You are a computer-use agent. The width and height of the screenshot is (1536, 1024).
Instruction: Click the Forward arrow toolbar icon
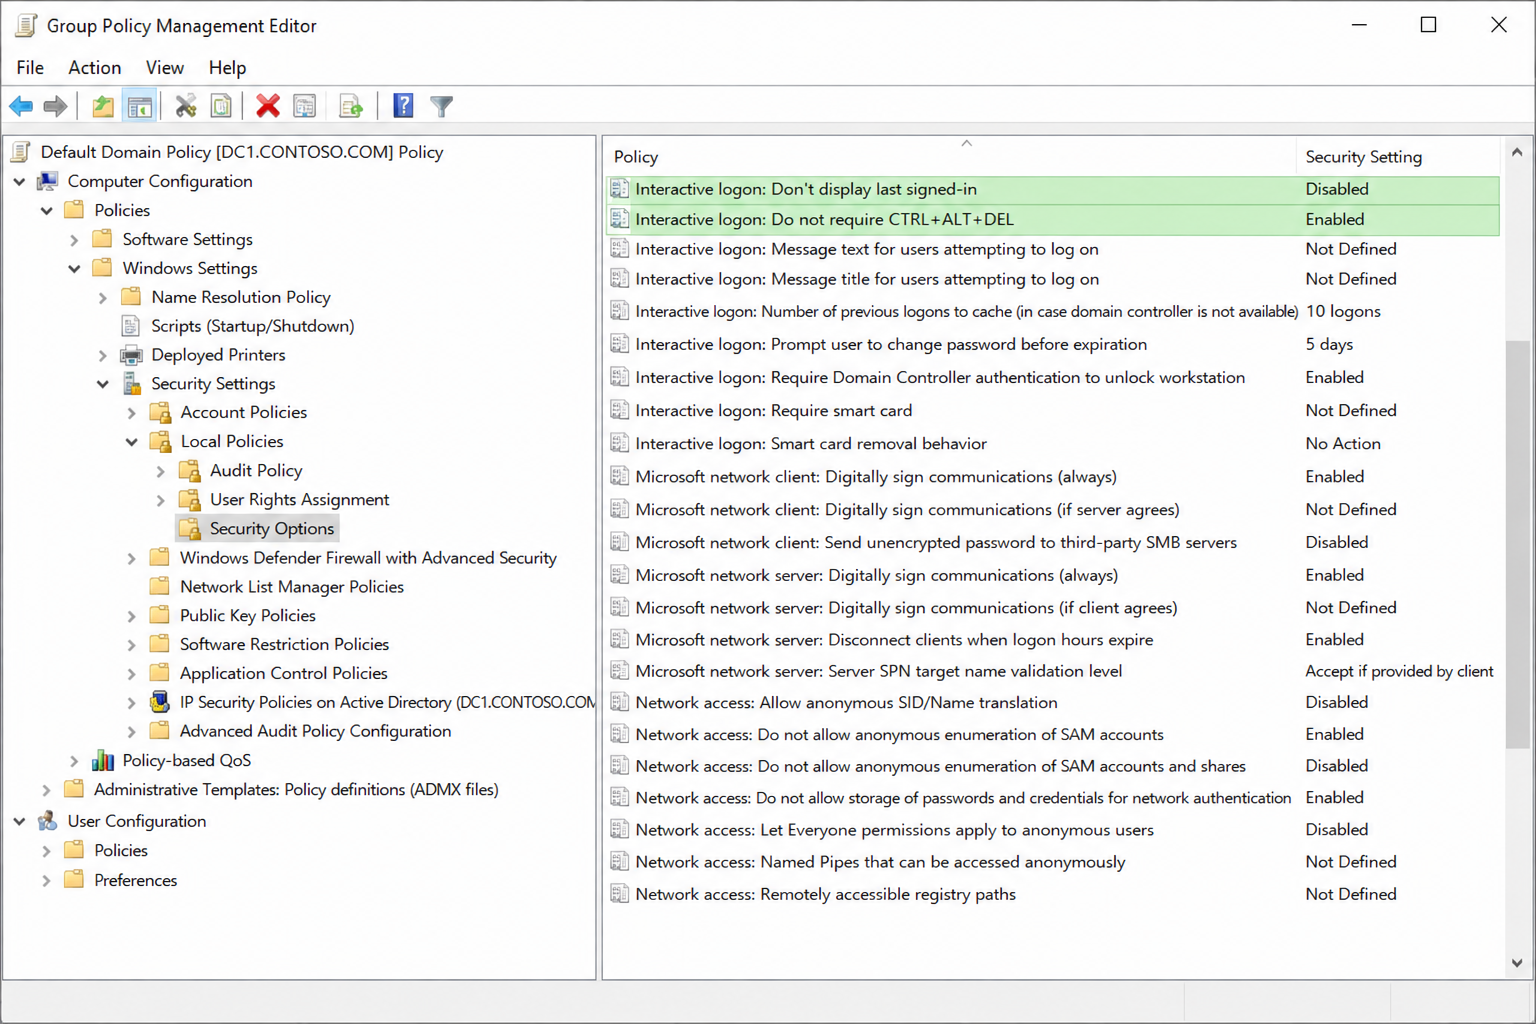point(56,106)
